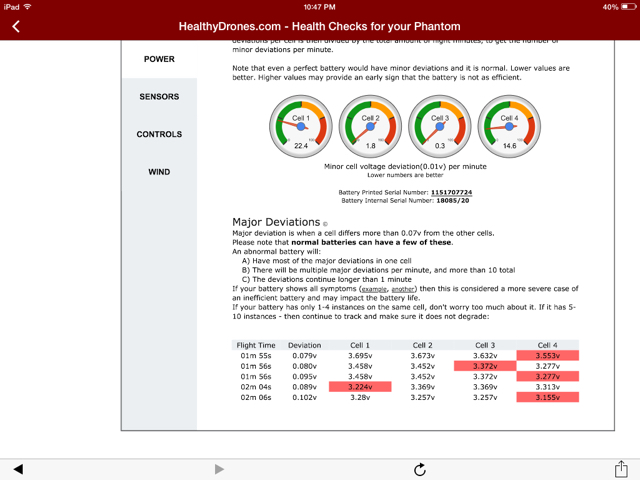This screenshot has height=480, width=640.
Task: Click highlighted cell 3.277v in 0.095v row
Action: (547, 376)
